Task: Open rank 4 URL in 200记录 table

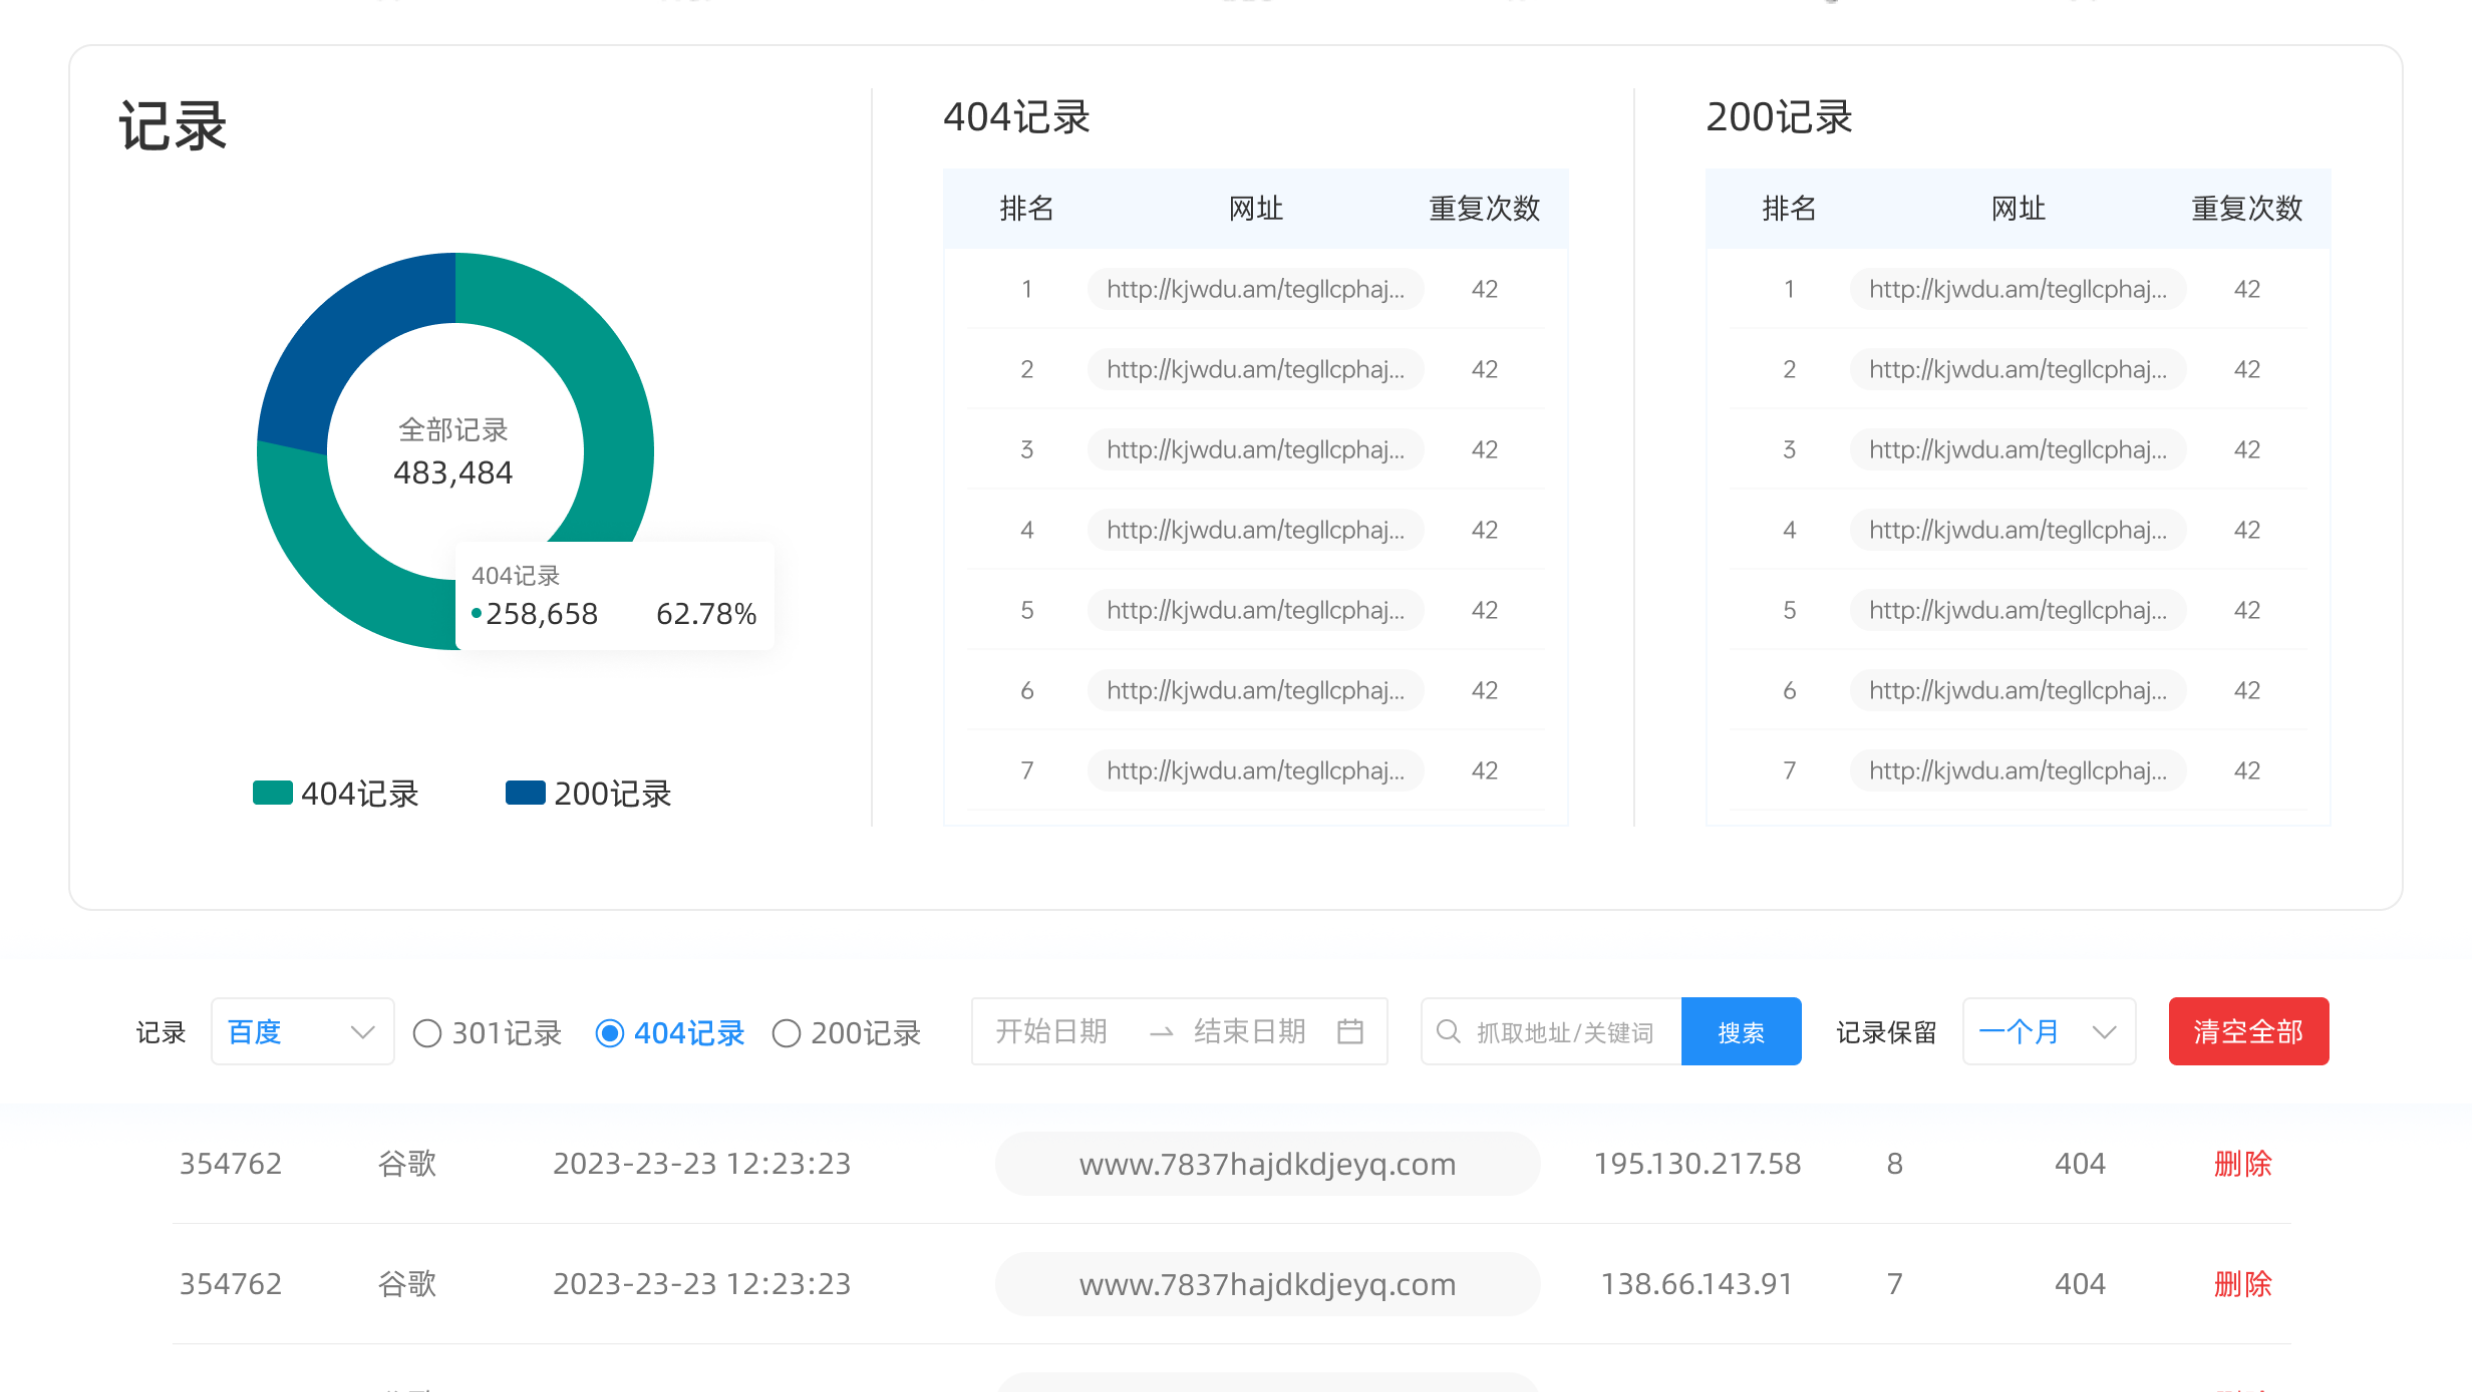Action: 2018,529
